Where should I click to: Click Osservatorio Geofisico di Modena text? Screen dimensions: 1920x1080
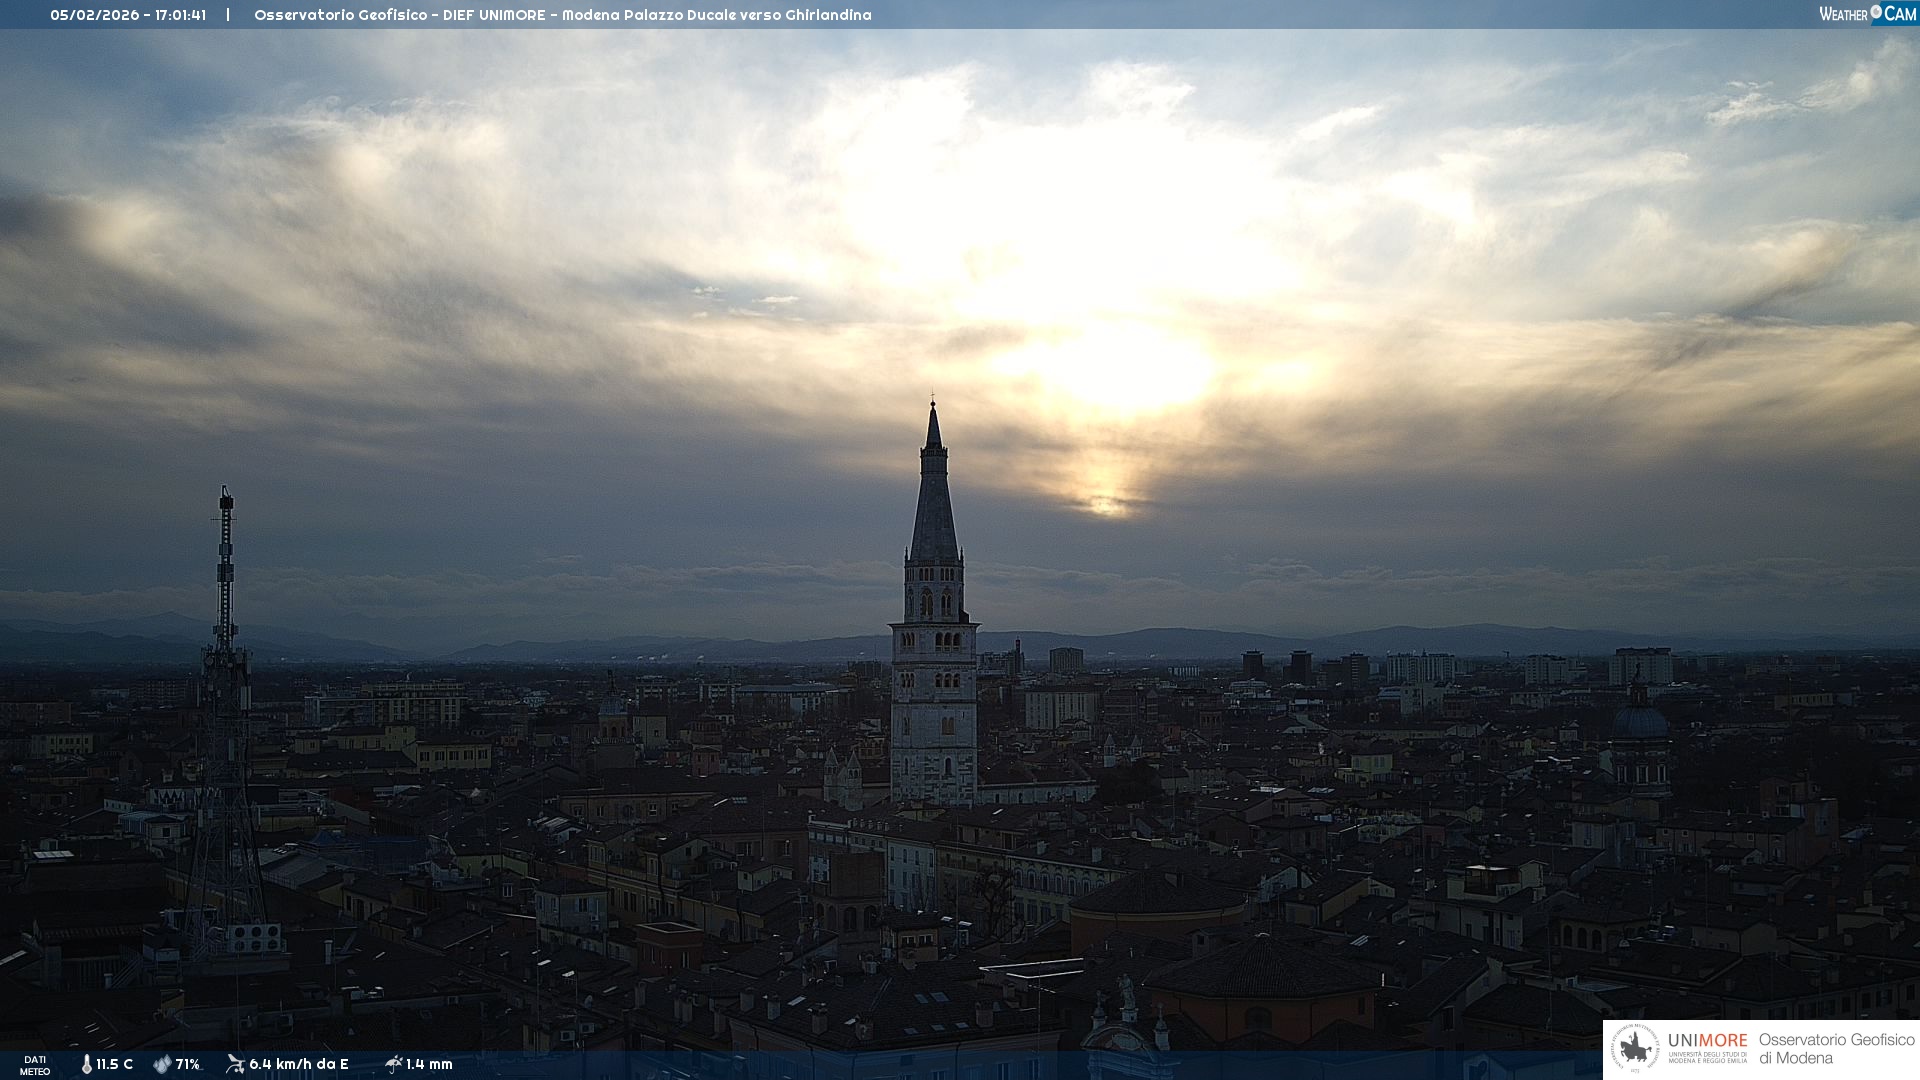coord(1836,1049)
